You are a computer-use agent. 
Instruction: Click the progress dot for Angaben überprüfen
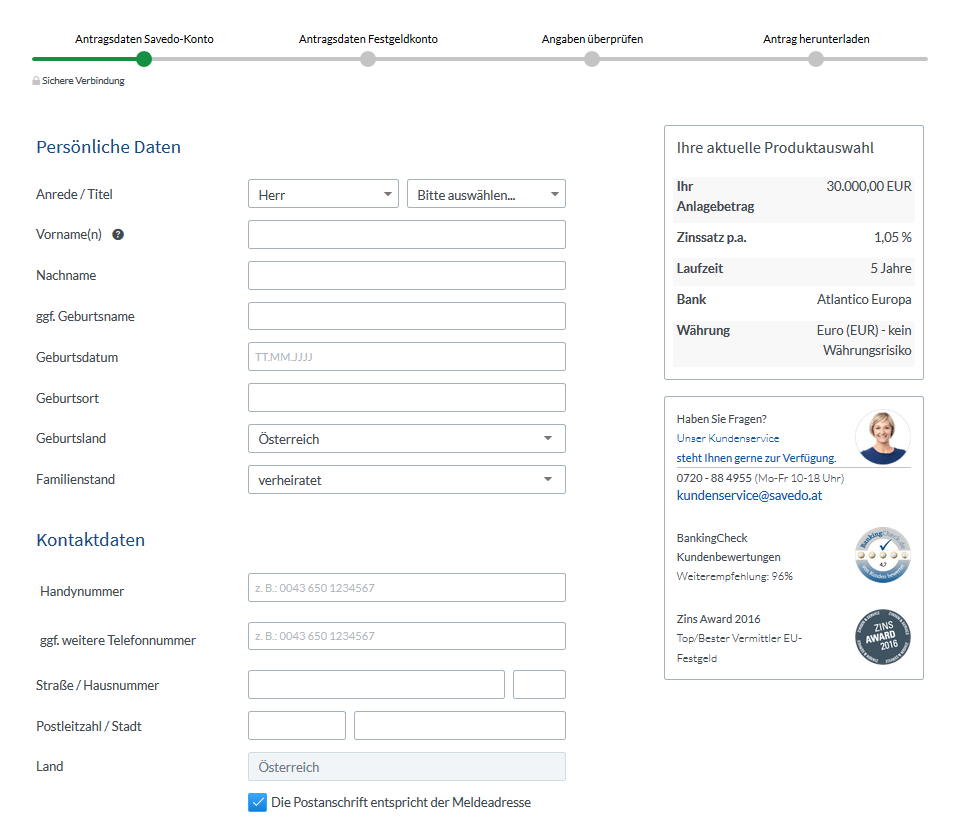coord(592,59)
